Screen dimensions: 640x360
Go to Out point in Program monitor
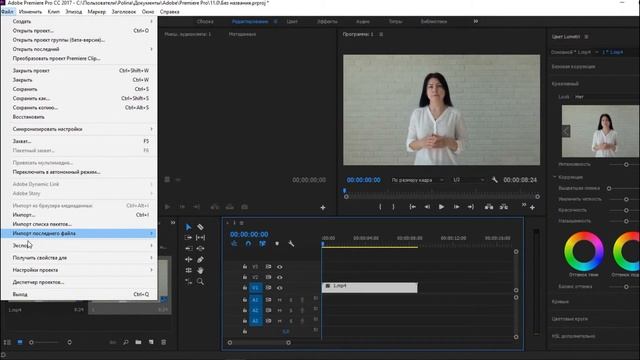pos(471,207)
